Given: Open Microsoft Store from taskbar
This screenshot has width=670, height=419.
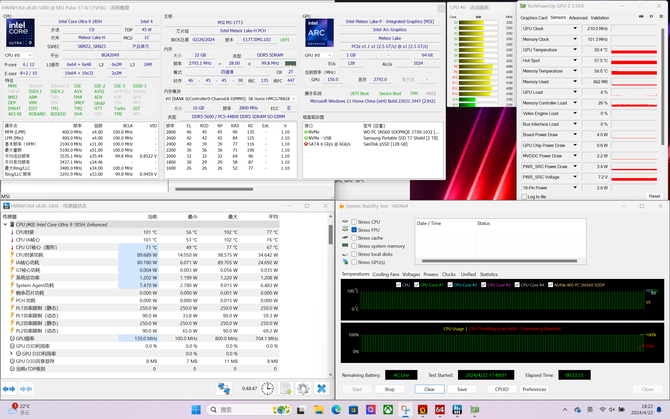Looking at the screenshot, I should click(353, 410).
